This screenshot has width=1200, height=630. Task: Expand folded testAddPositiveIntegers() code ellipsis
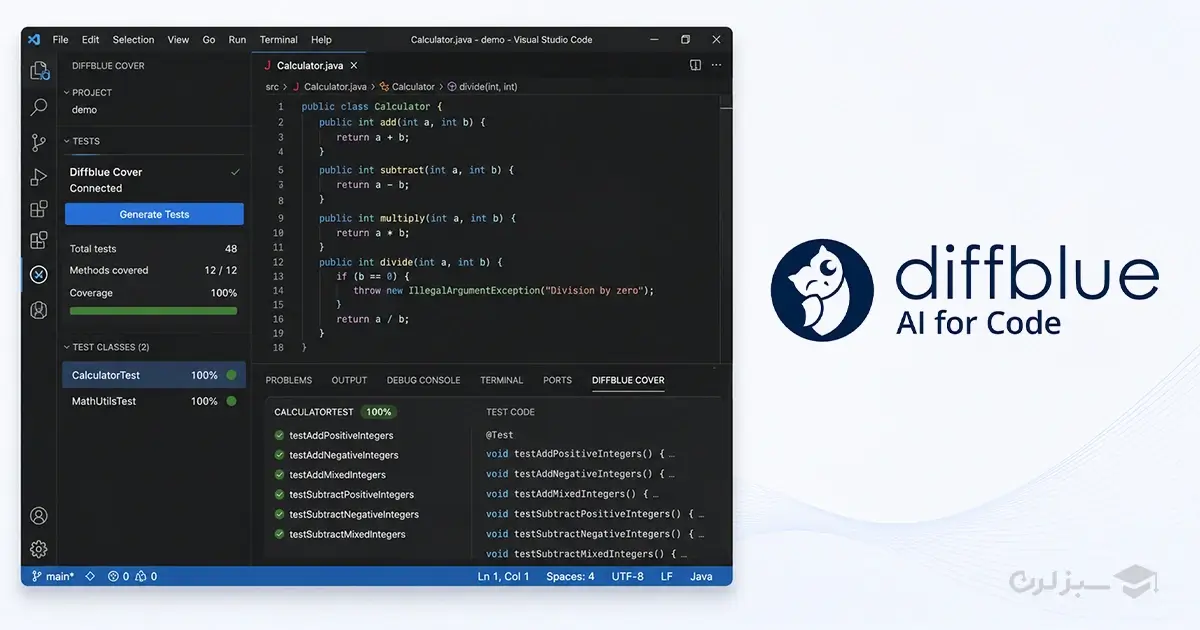pos(671,454)
